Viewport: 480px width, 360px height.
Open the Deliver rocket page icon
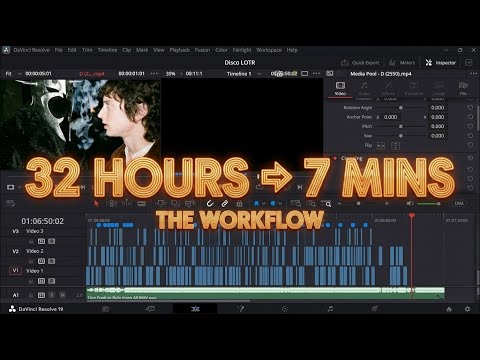click(x=375, y=309)
